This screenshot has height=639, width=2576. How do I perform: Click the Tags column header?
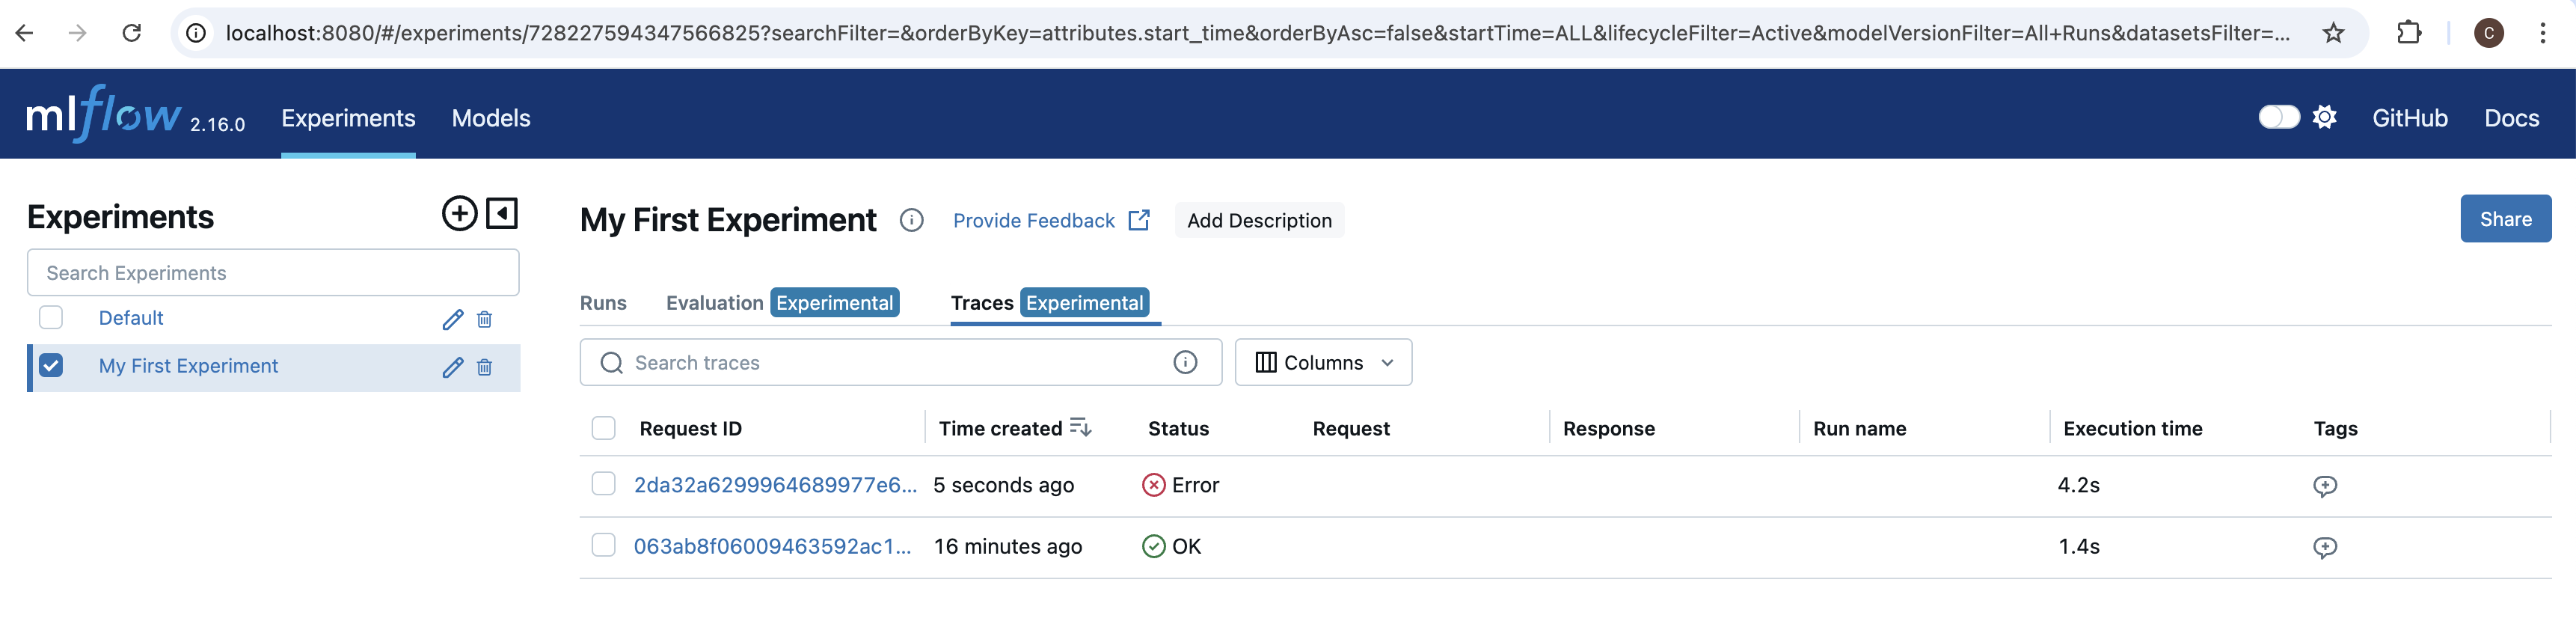coord(2336,428)
